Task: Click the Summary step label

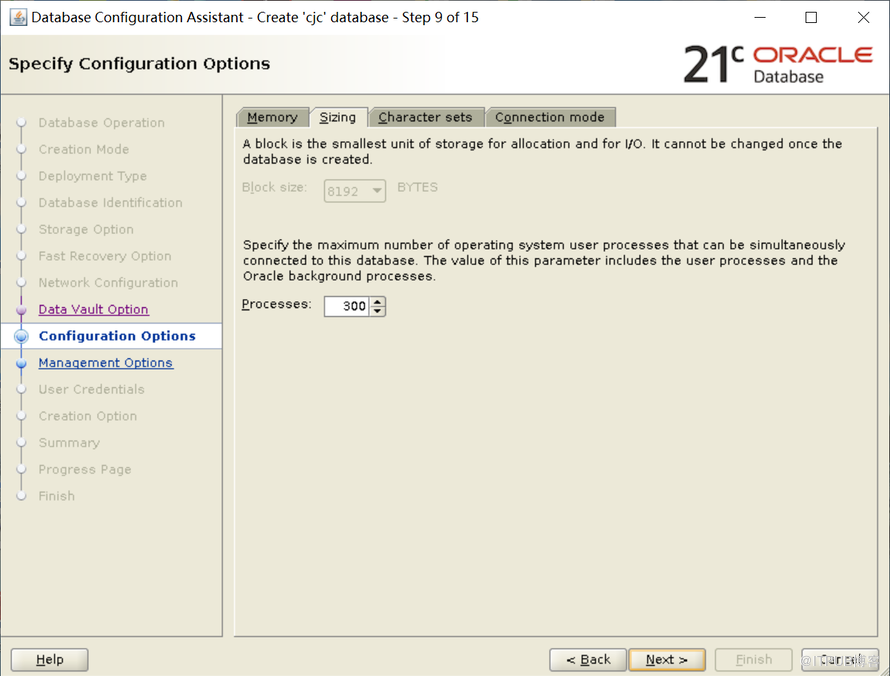Action: click(x=69, y=443)
